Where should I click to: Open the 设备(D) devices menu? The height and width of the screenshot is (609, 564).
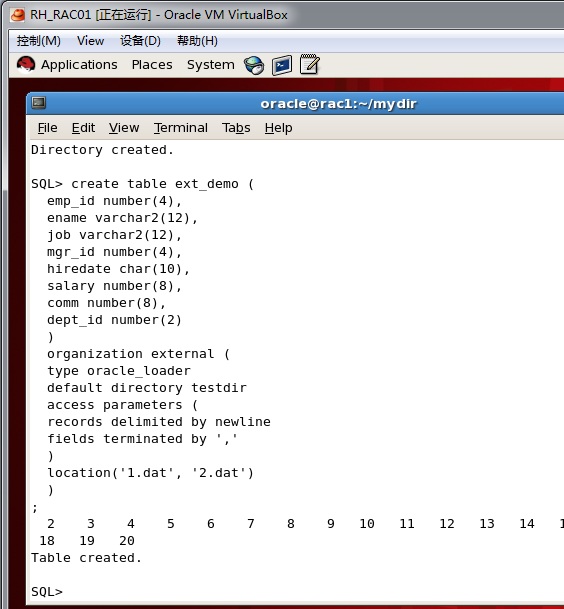pyautogui.click(x=140, y=41)
